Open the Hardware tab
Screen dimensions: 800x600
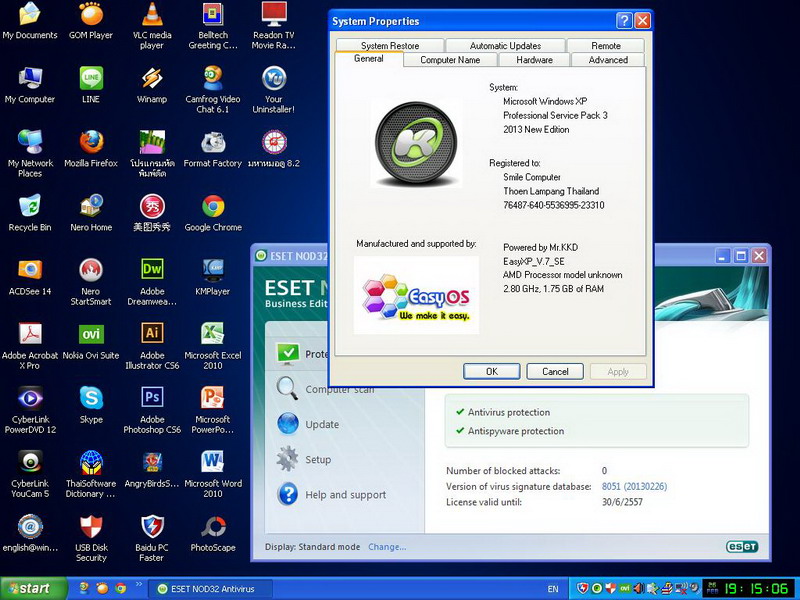[534, 60]
